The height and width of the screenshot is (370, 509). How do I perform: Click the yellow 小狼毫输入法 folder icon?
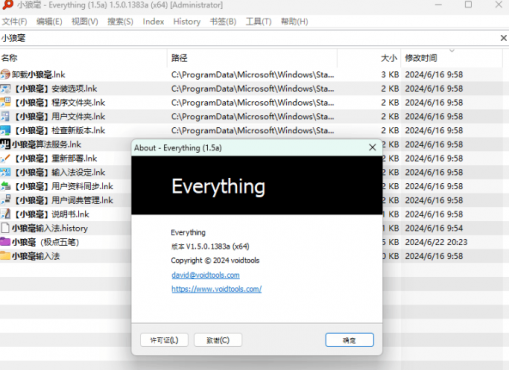point(5,256)
